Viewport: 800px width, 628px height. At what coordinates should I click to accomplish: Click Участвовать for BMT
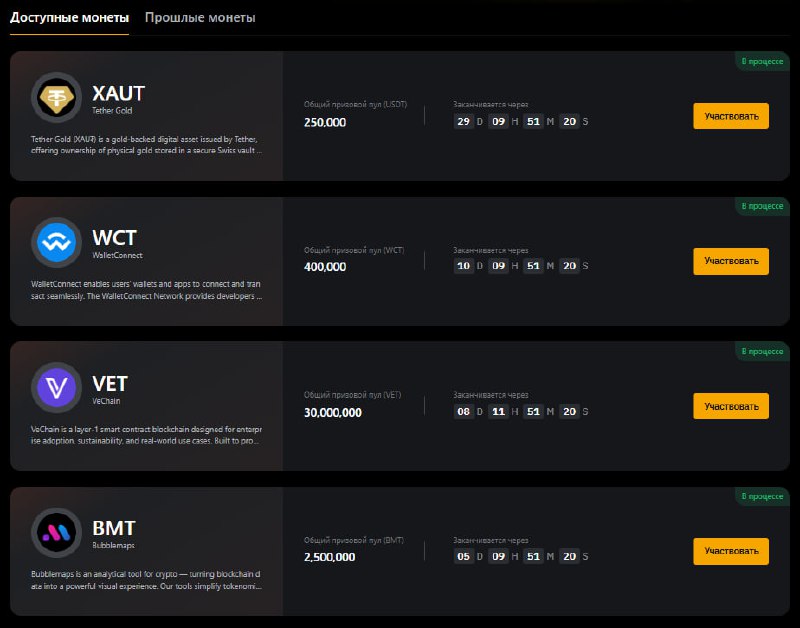tap(731, 551)
